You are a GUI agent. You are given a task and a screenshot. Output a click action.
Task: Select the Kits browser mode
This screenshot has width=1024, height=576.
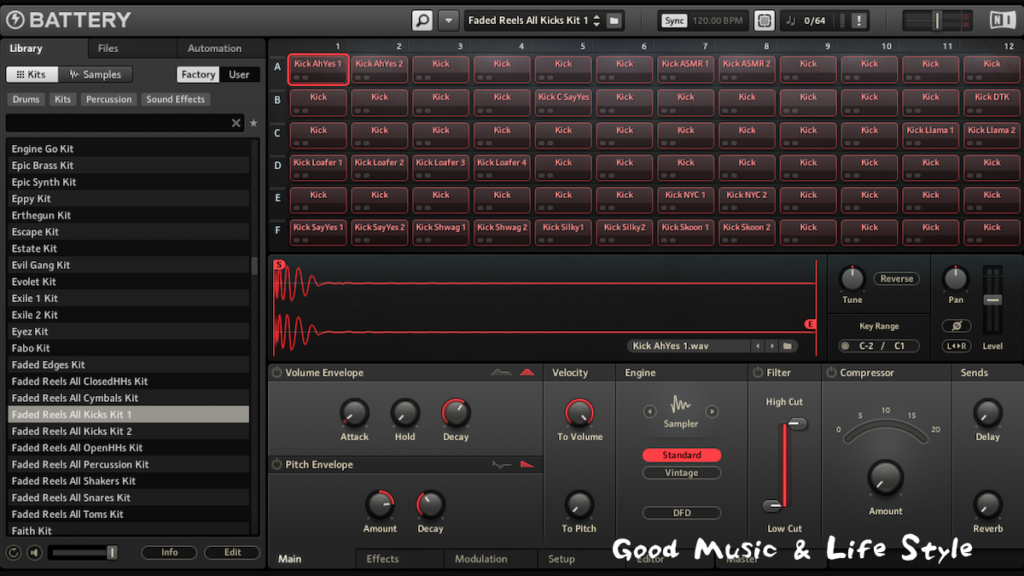click(31, 74)
